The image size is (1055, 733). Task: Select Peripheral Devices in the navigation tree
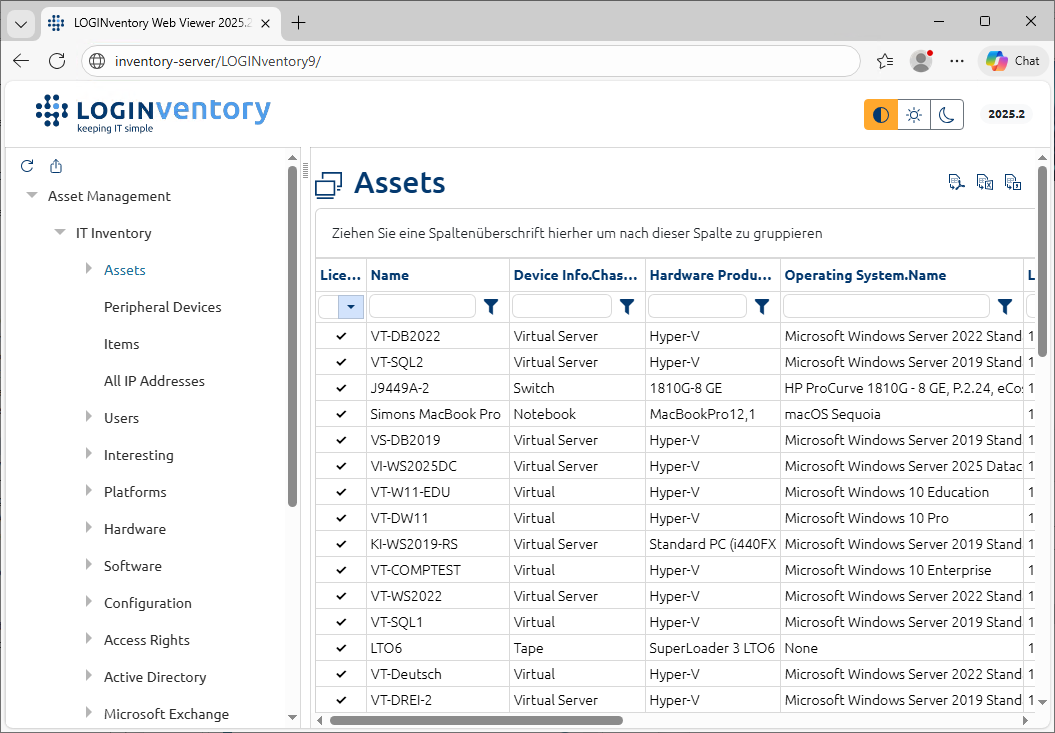pos(162,307)
